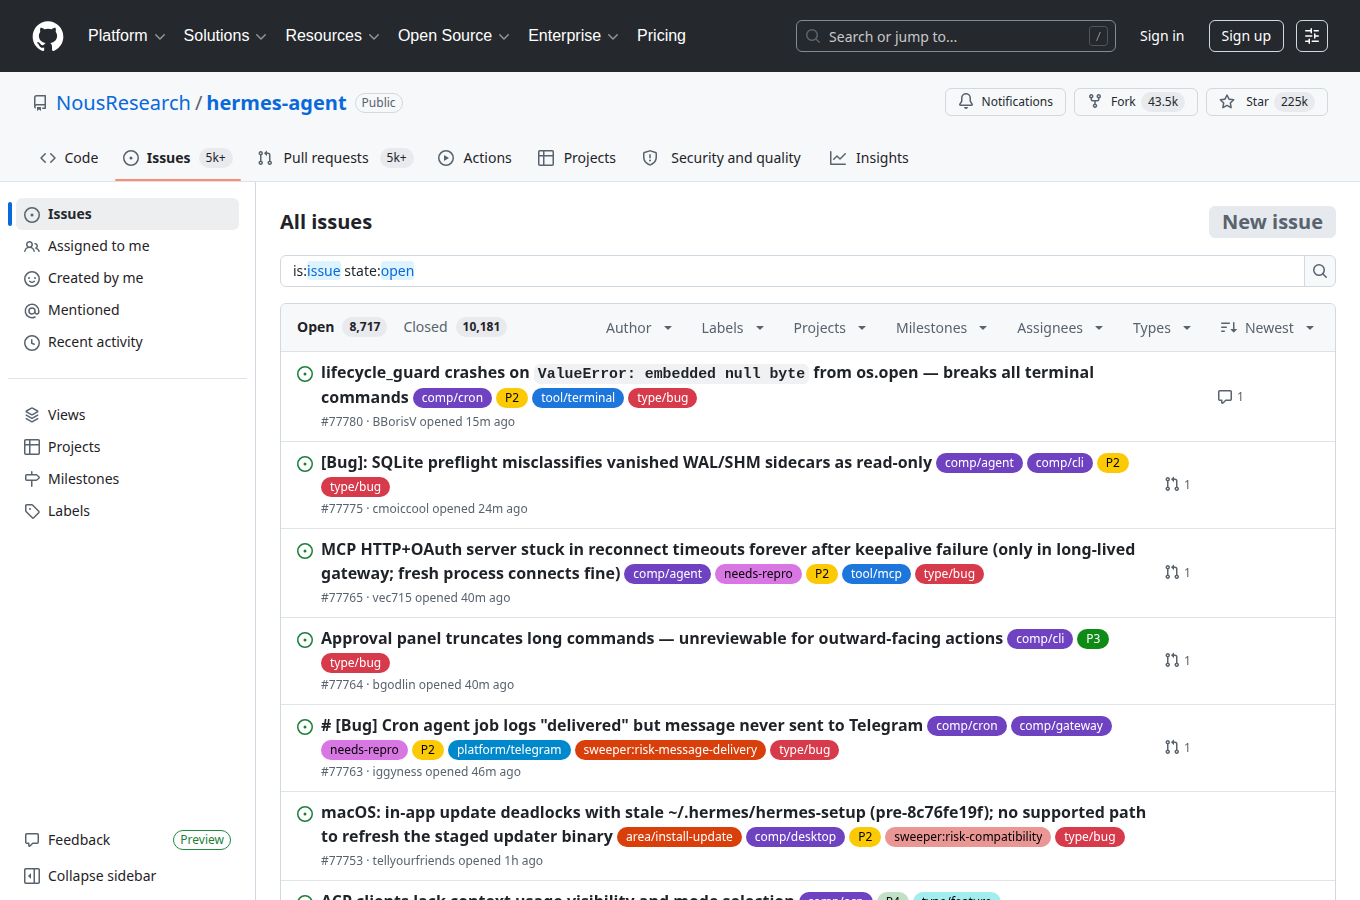This screenshot has height=900, width=1360.
Task: Fork the hermes-agent repository
Action: point(1135,102)
